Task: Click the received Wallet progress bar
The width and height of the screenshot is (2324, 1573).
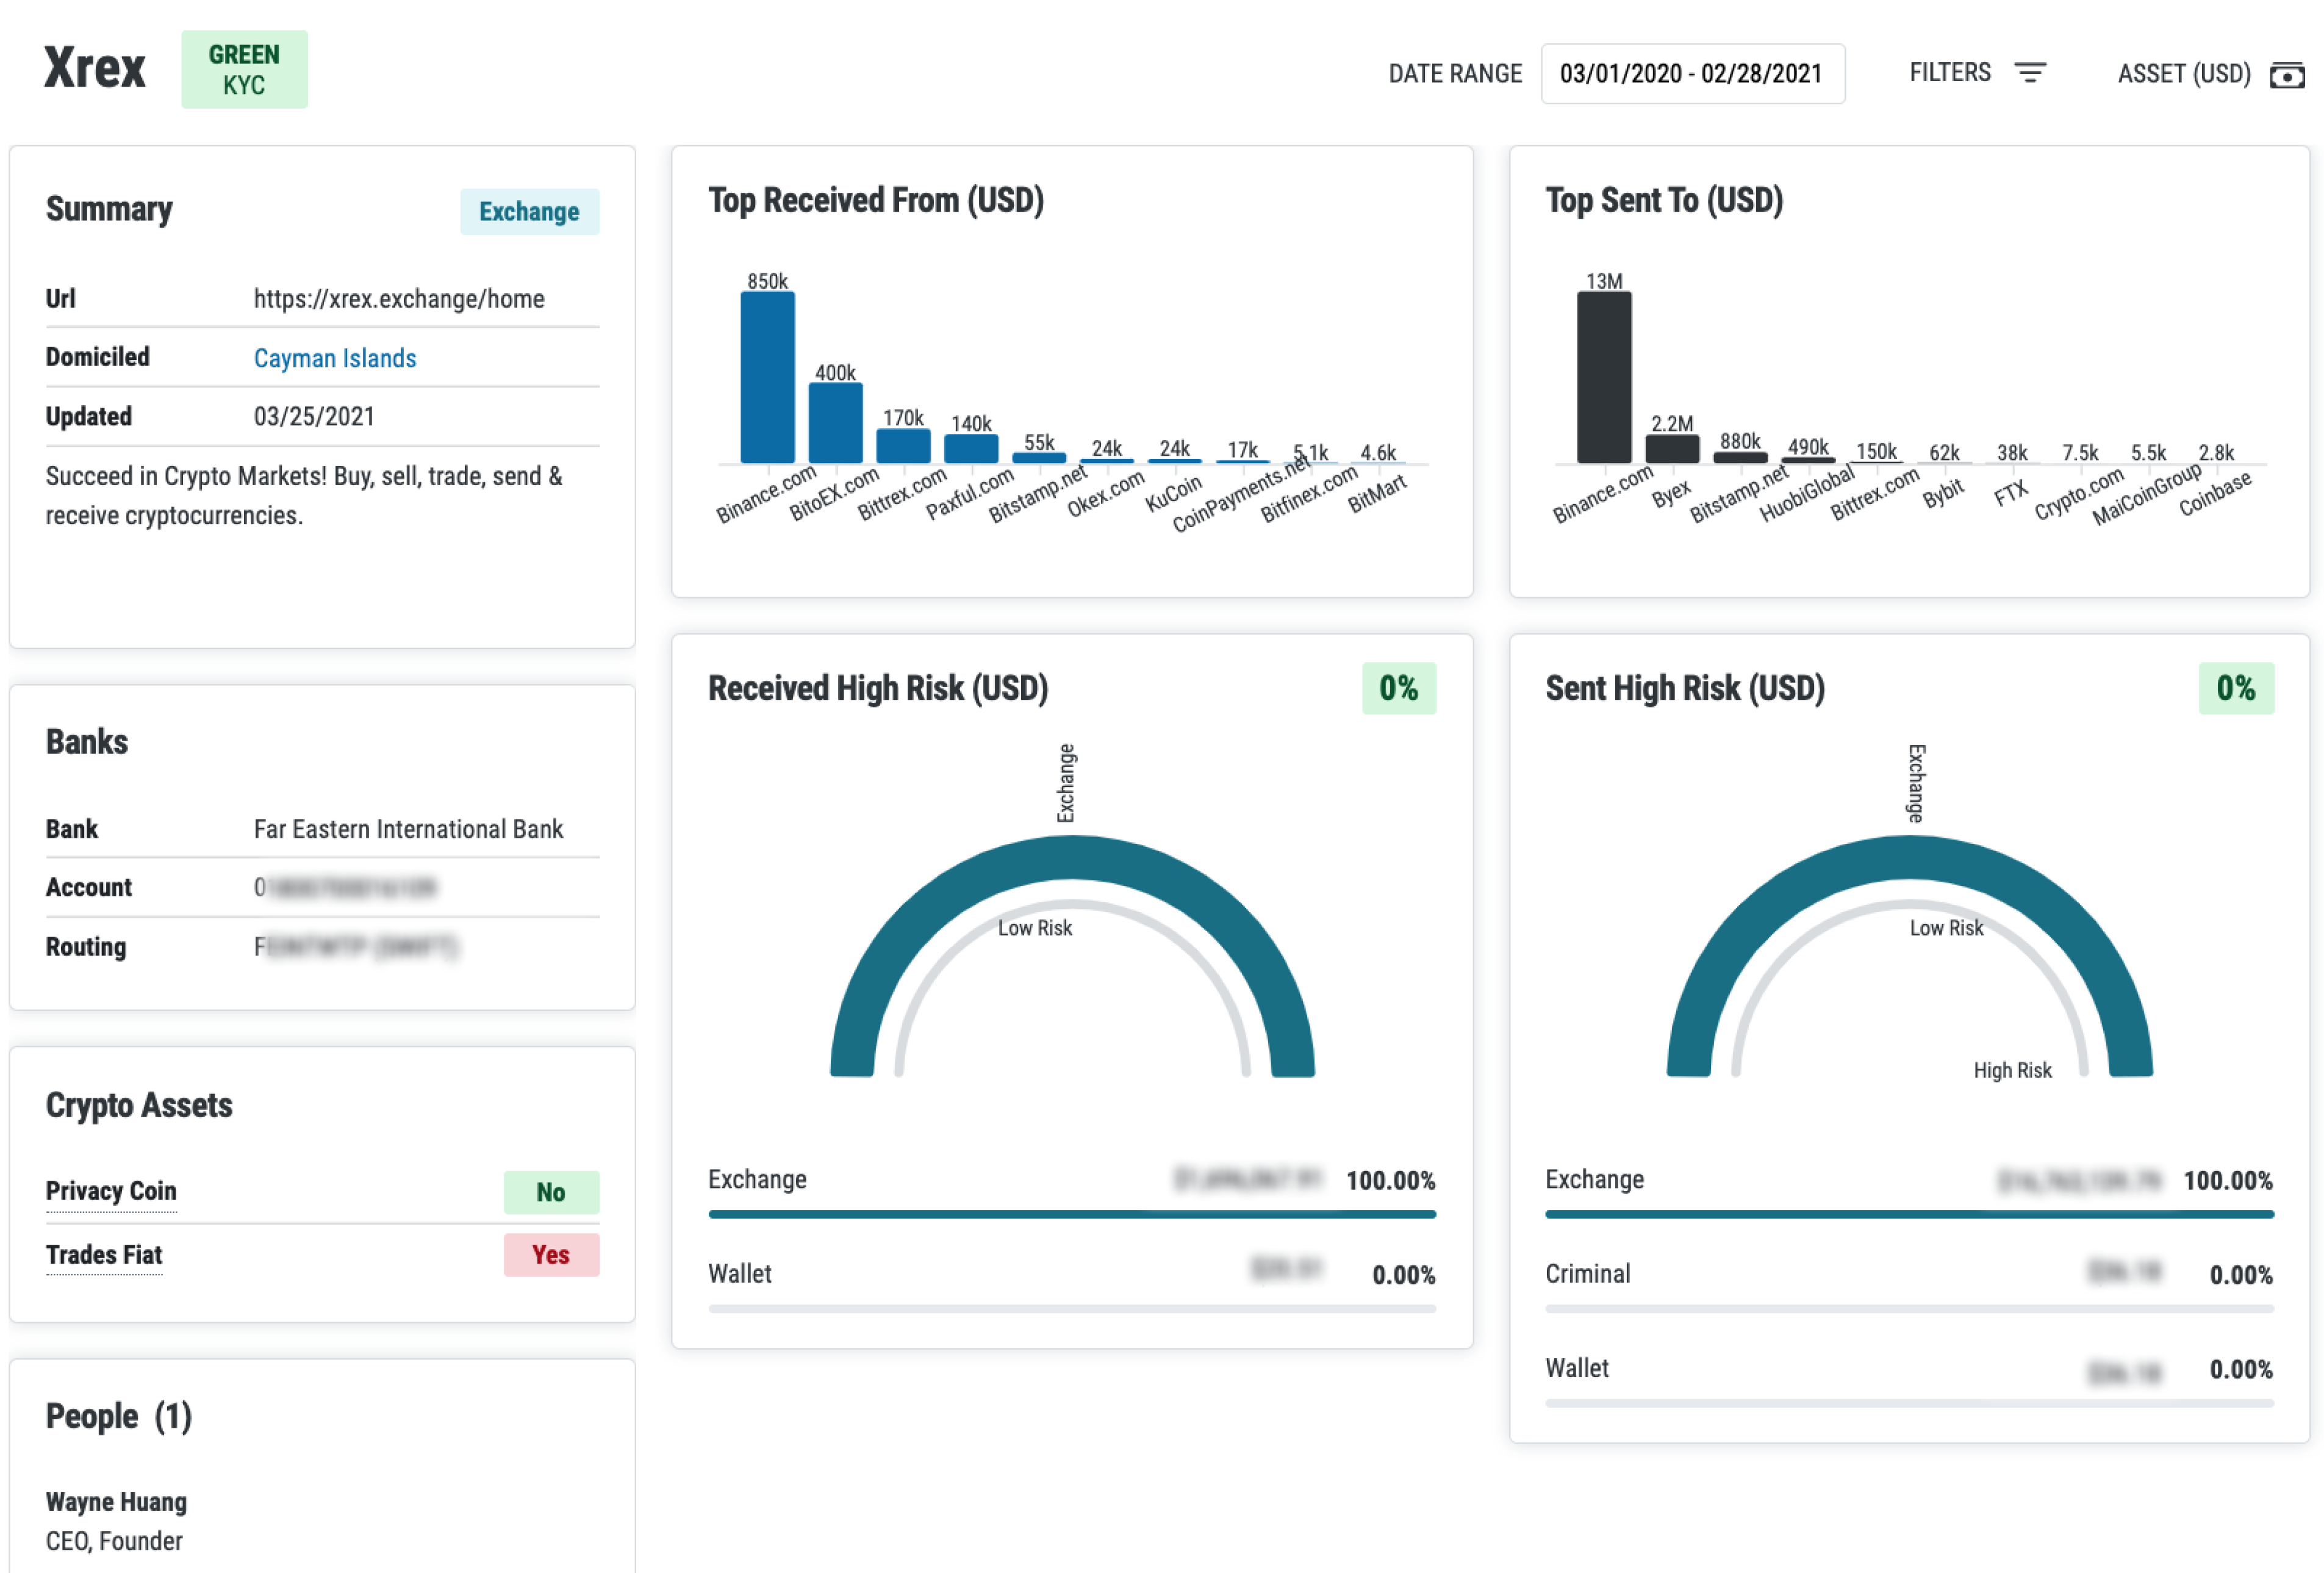Action: 1072,1308
